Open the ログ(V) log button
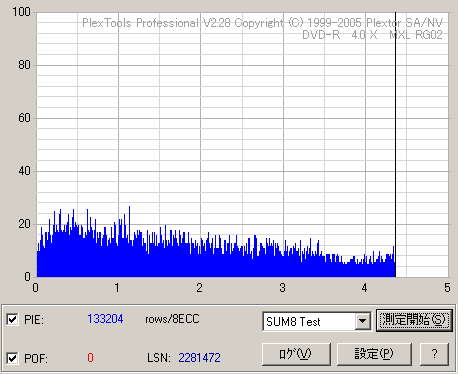 (296, 354)
